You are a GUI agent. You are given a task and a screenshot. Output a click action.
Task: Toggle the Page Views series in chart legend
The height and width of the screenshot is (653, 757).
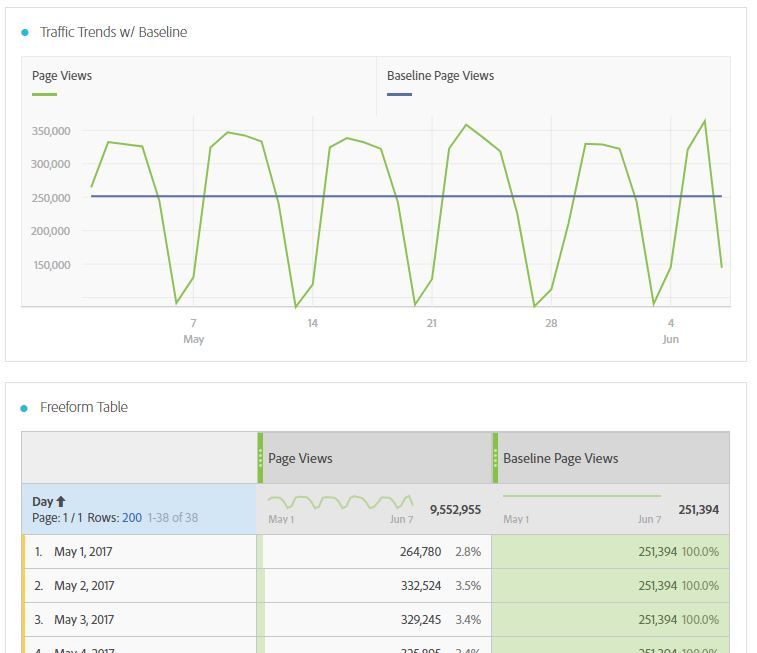coord(62,76)
